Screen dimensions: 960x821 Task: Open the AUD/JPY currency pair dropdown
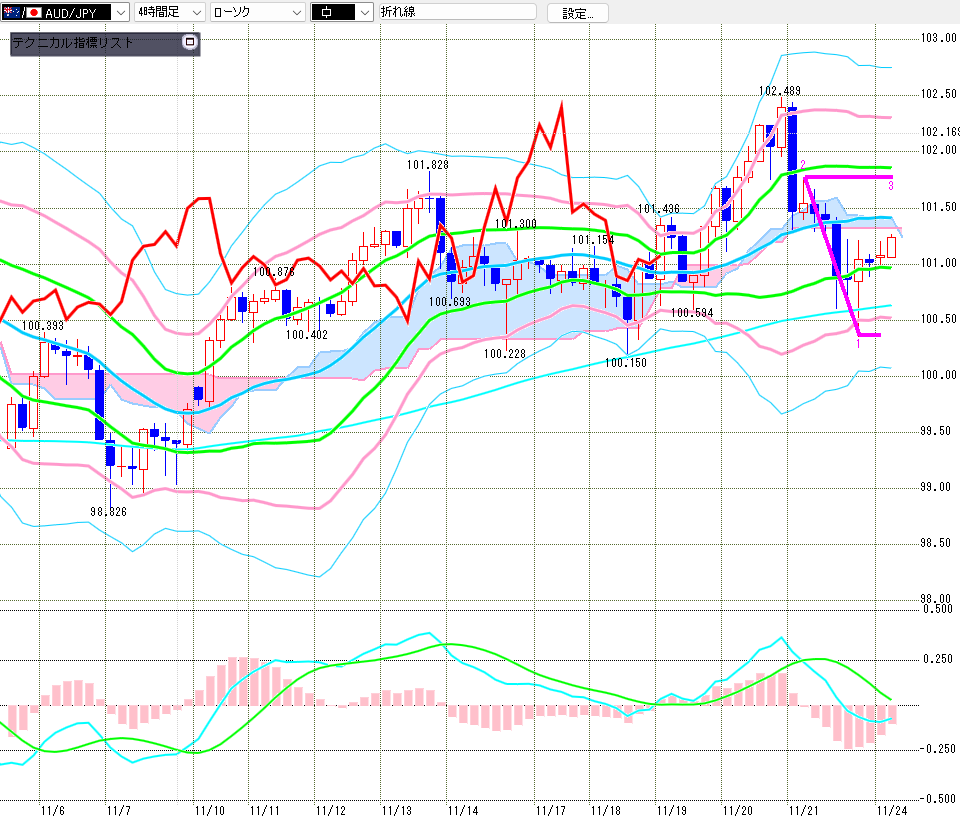121,12
